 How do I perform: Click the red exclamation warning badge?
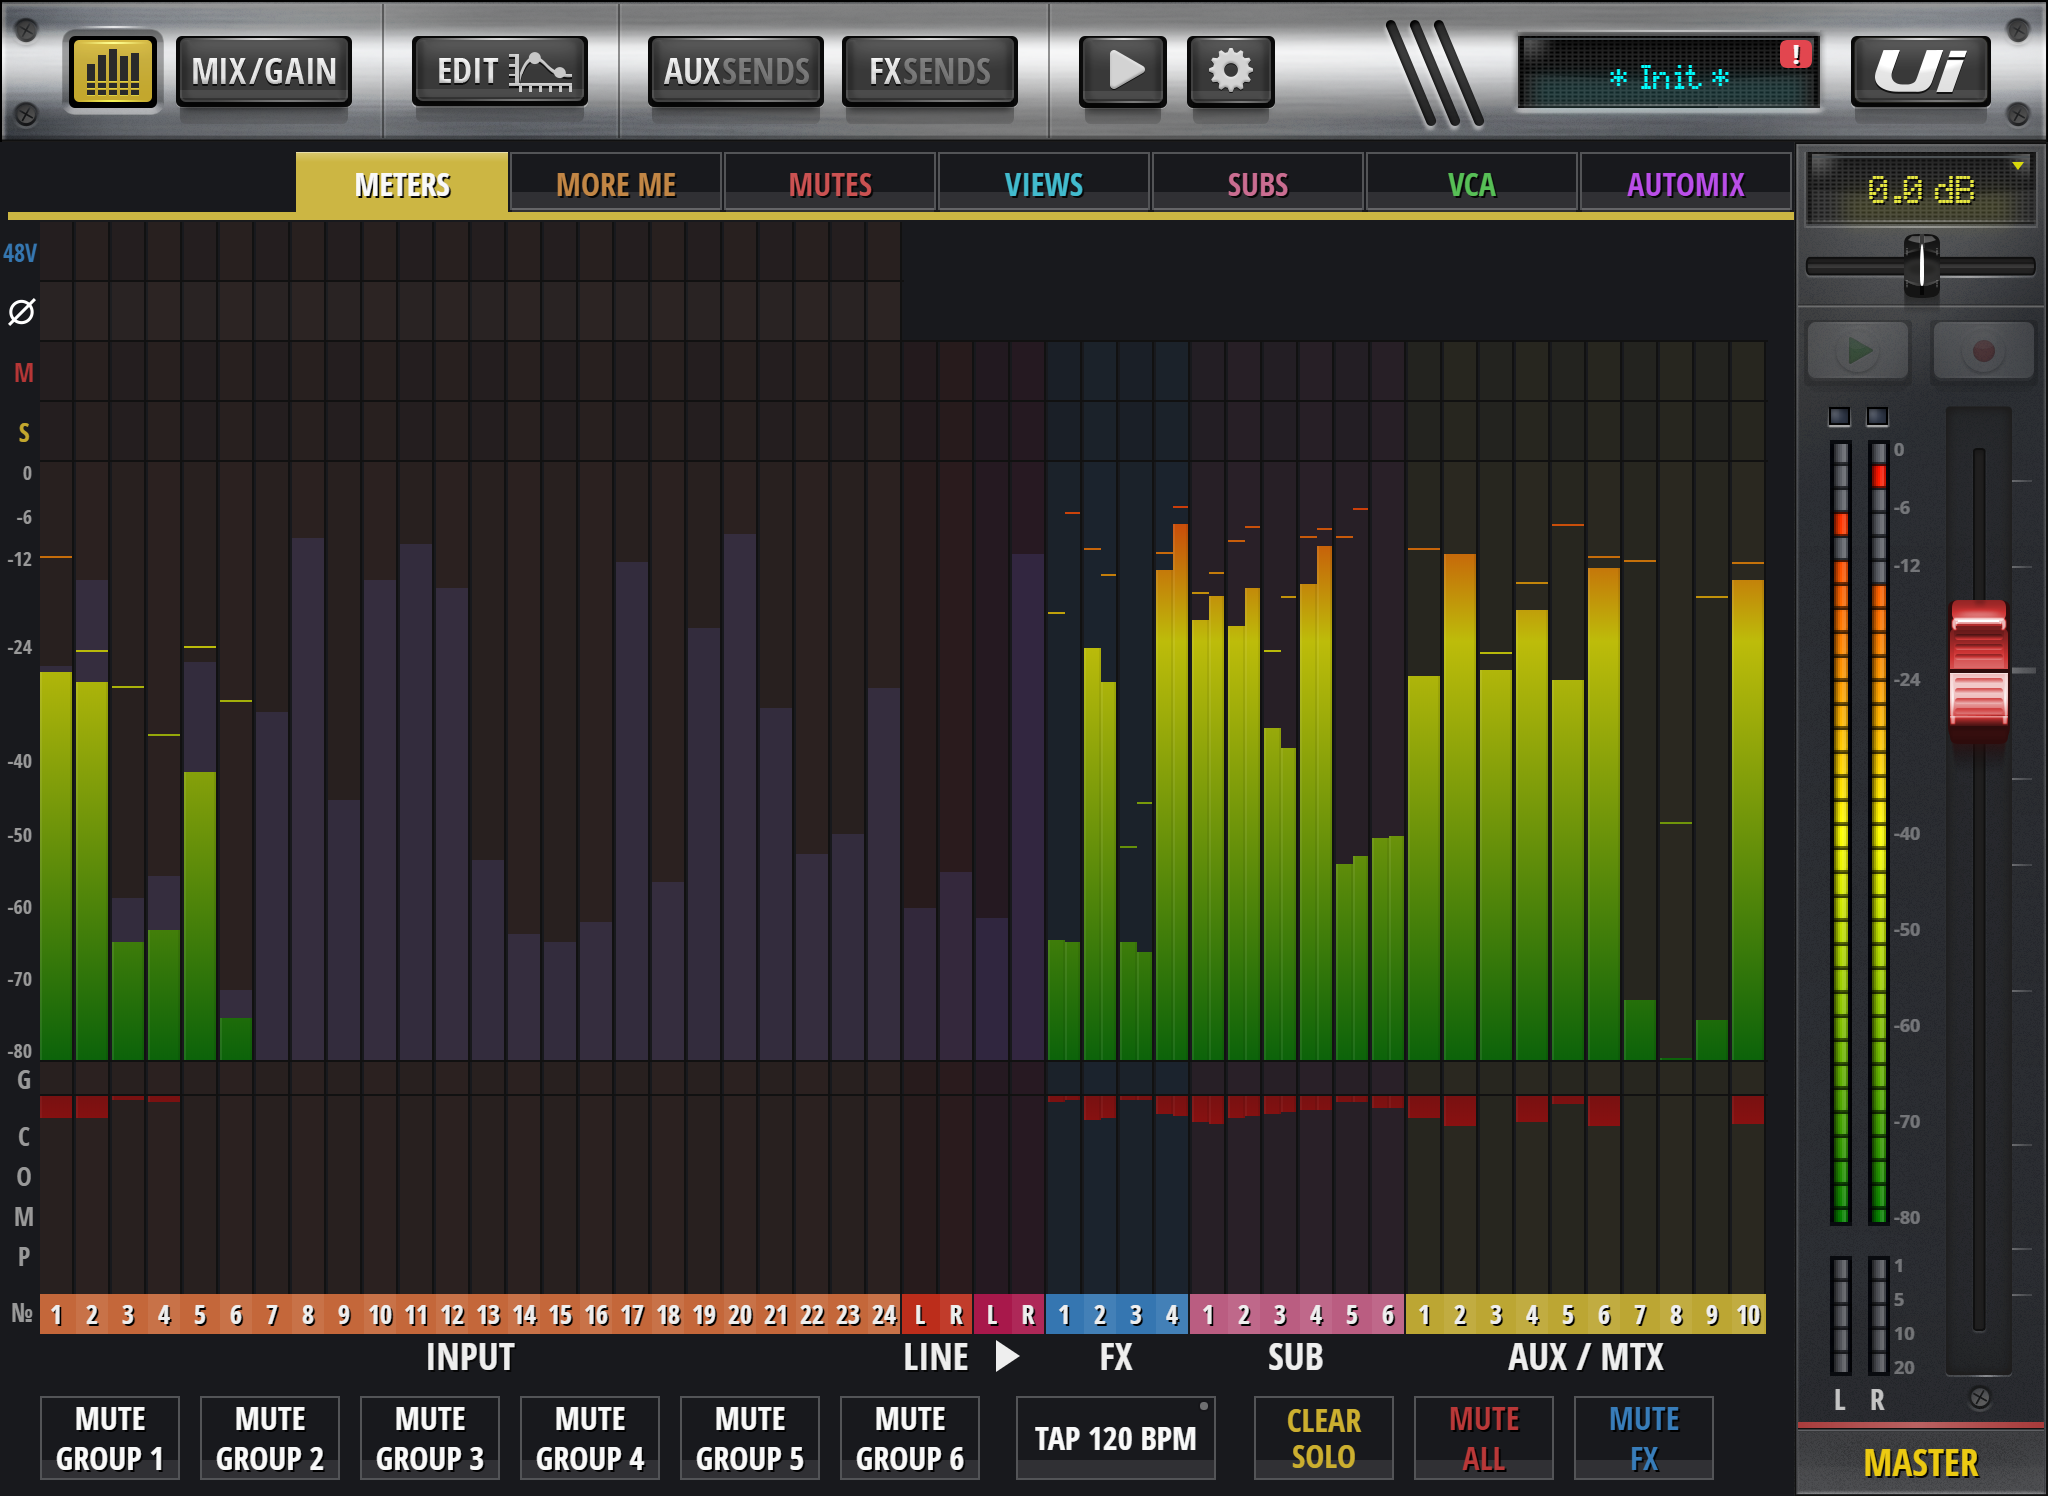pyautogui.click(x=1796, y=54)
